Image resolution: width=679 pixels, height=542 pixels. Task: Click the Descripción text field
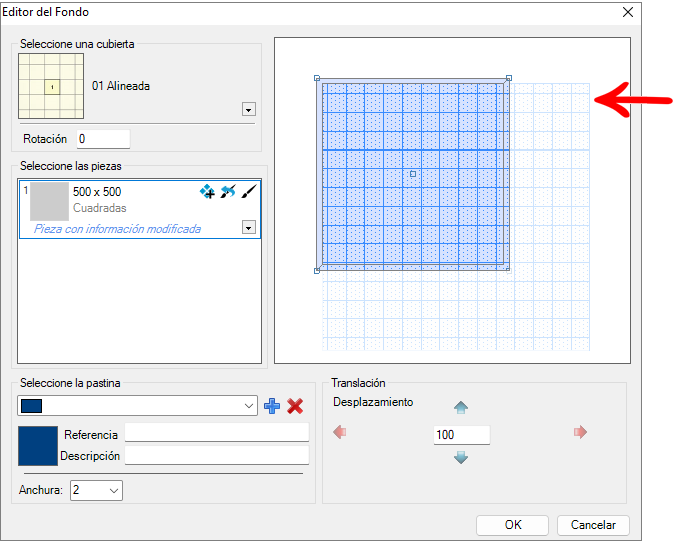pyautogui.click(x=217, y=455)
